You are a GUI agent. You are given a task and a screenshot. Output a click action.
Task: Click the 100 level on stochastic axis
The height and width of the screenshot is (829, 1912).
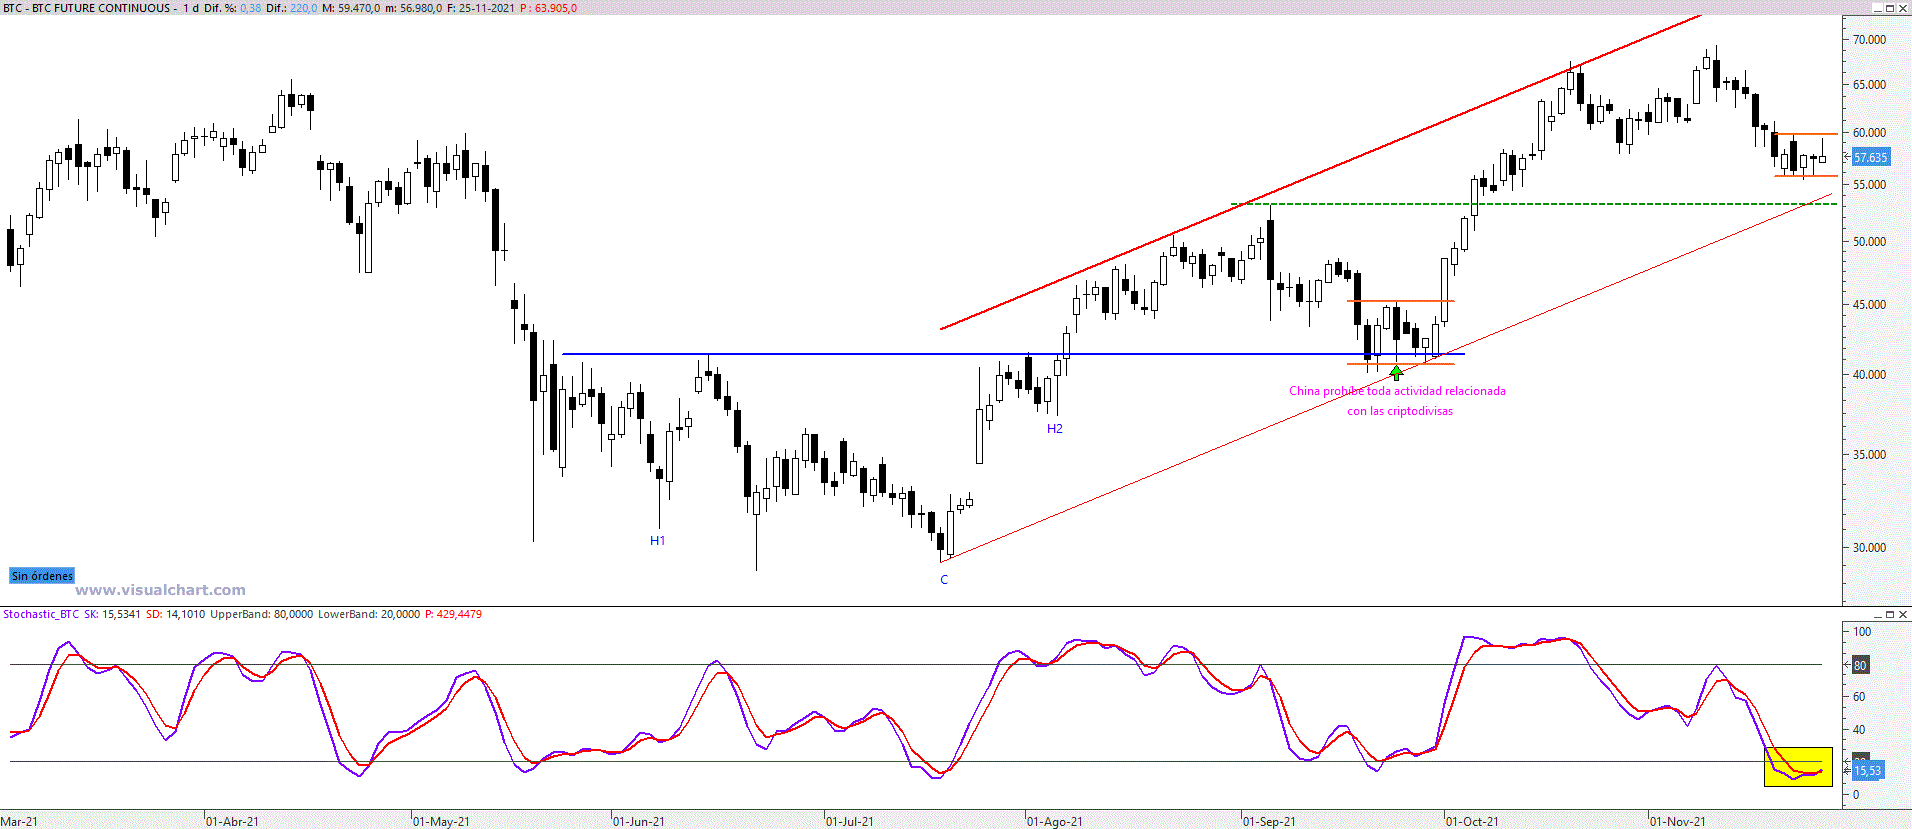(1862, 632)
